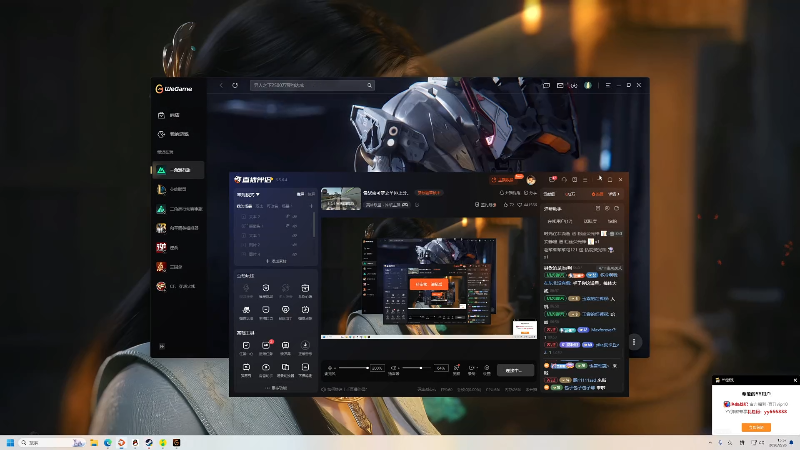The height and width of the screenshot is (450, 800).
Task: Open the scene mode dropdown at panel top
Action: point(248,194)
